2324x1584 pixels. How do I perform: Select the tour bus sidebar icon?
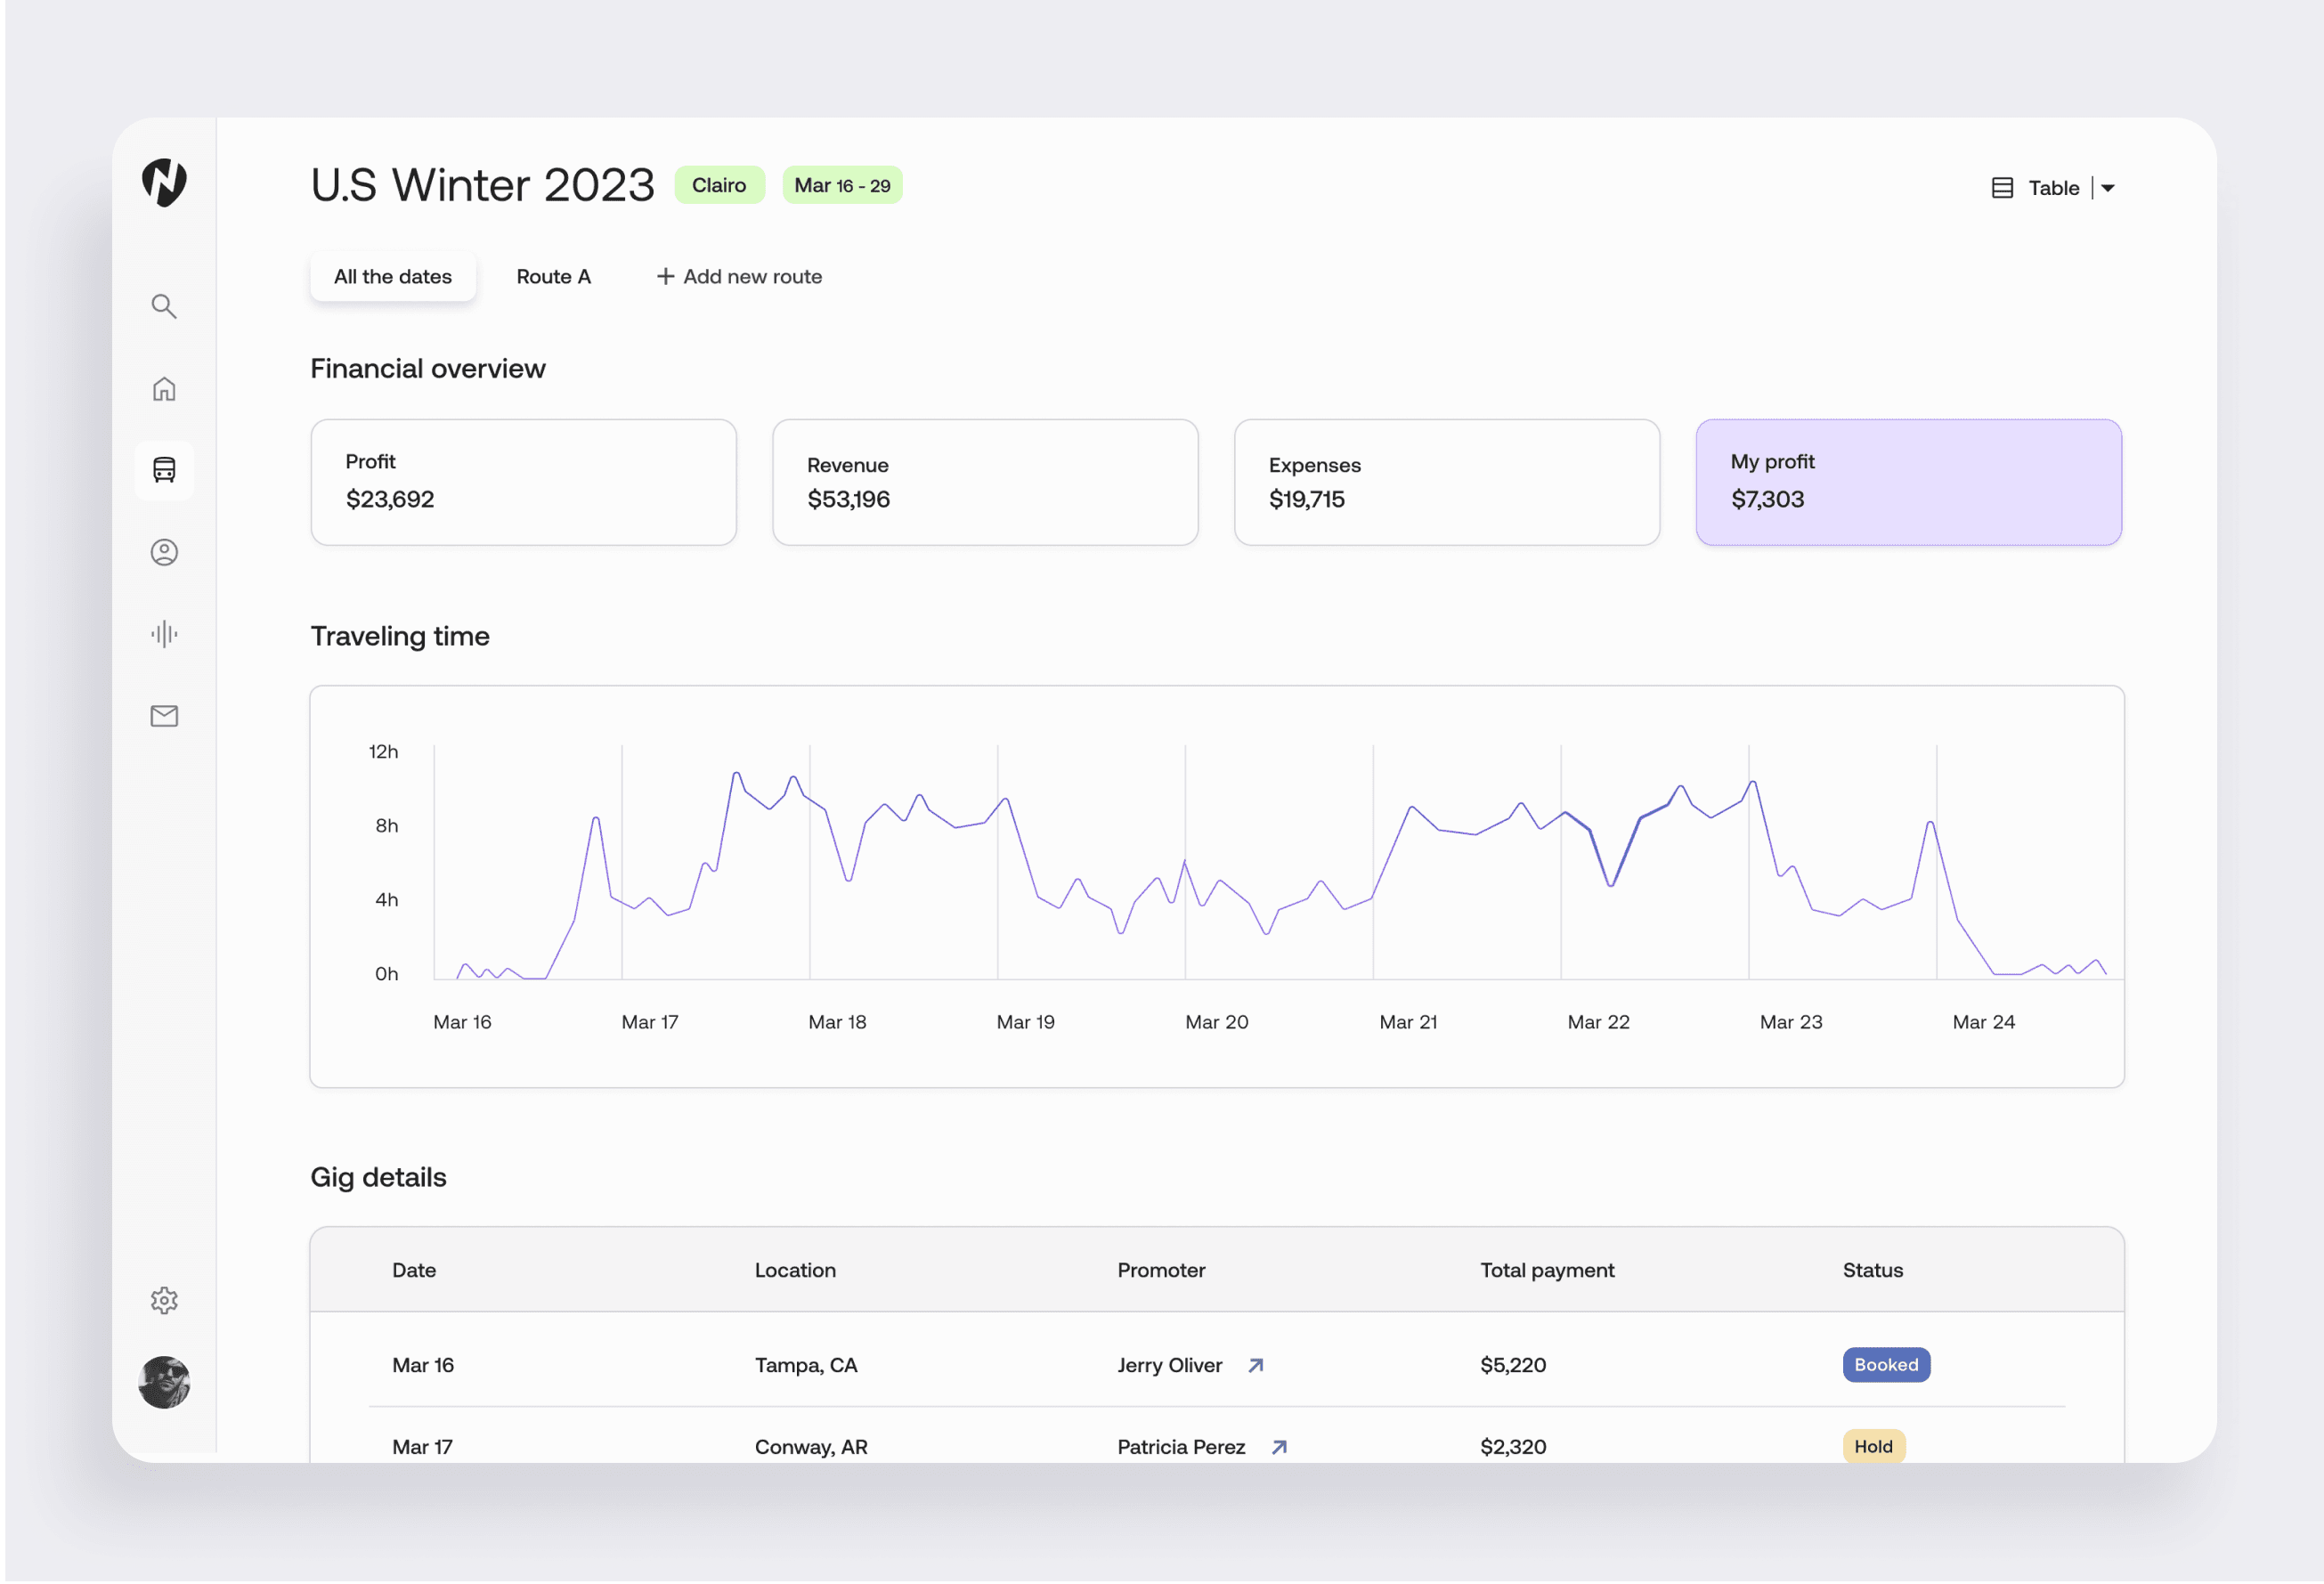pyautogui.click(x=164, y=470)
